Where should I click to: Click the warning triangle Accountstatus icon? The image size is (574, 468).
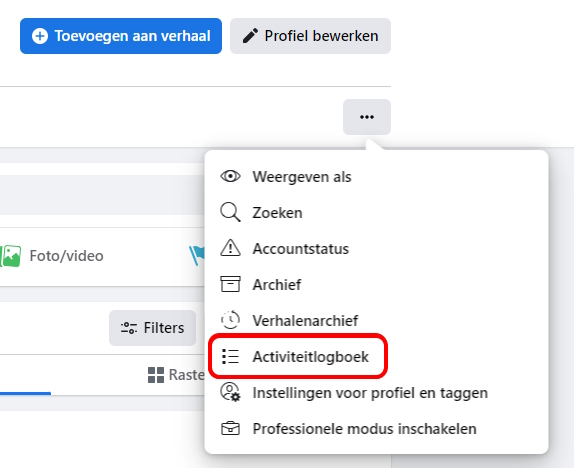(x=230, y=248)
